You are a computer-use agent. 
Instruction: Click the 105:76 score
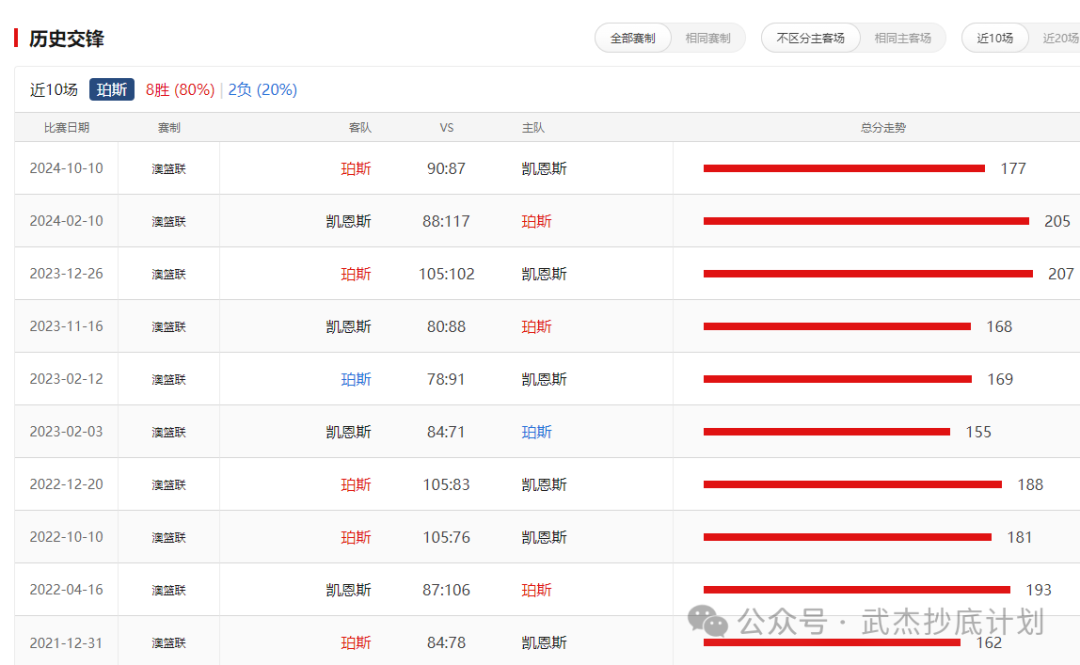446,538
